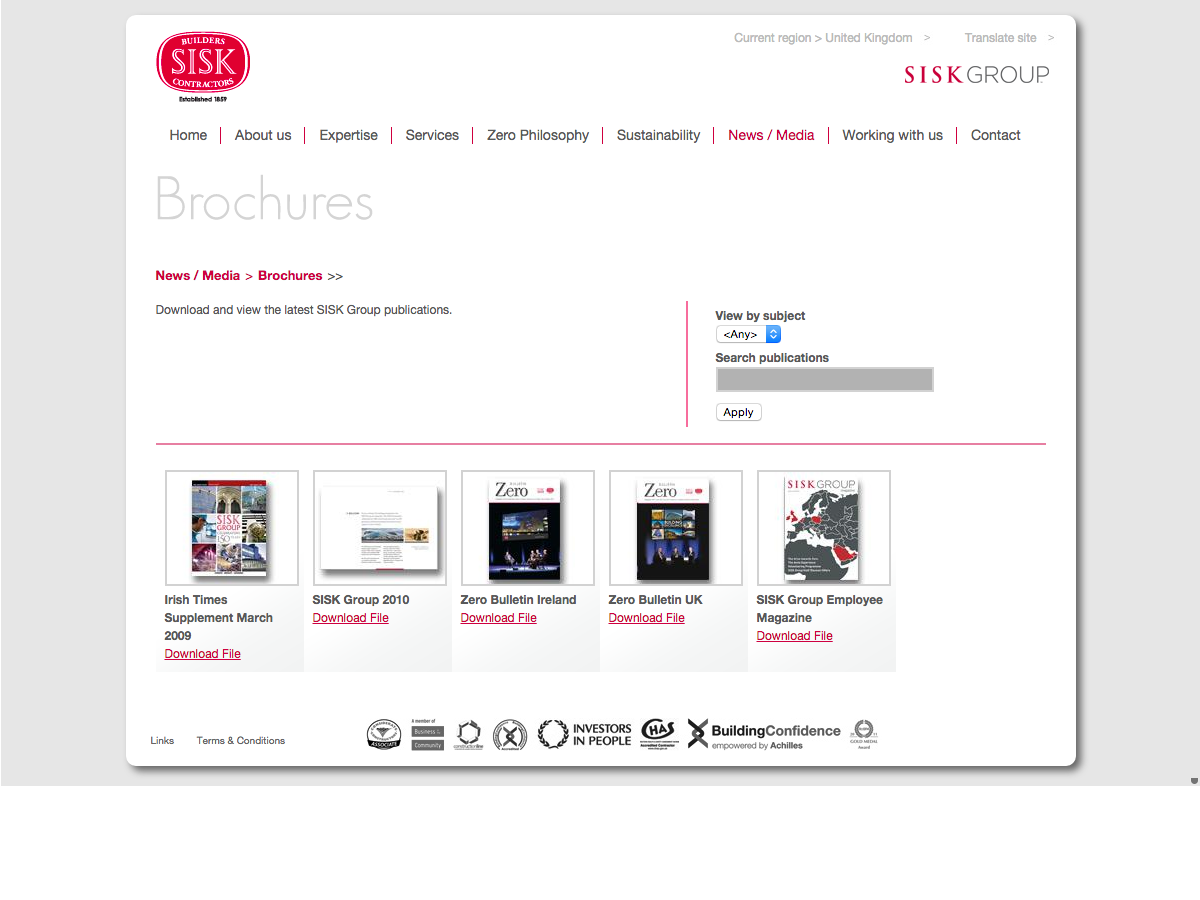Open the Links footer link
The height and width of the screenshot is (900, 1200).
(x=162, y=741)
